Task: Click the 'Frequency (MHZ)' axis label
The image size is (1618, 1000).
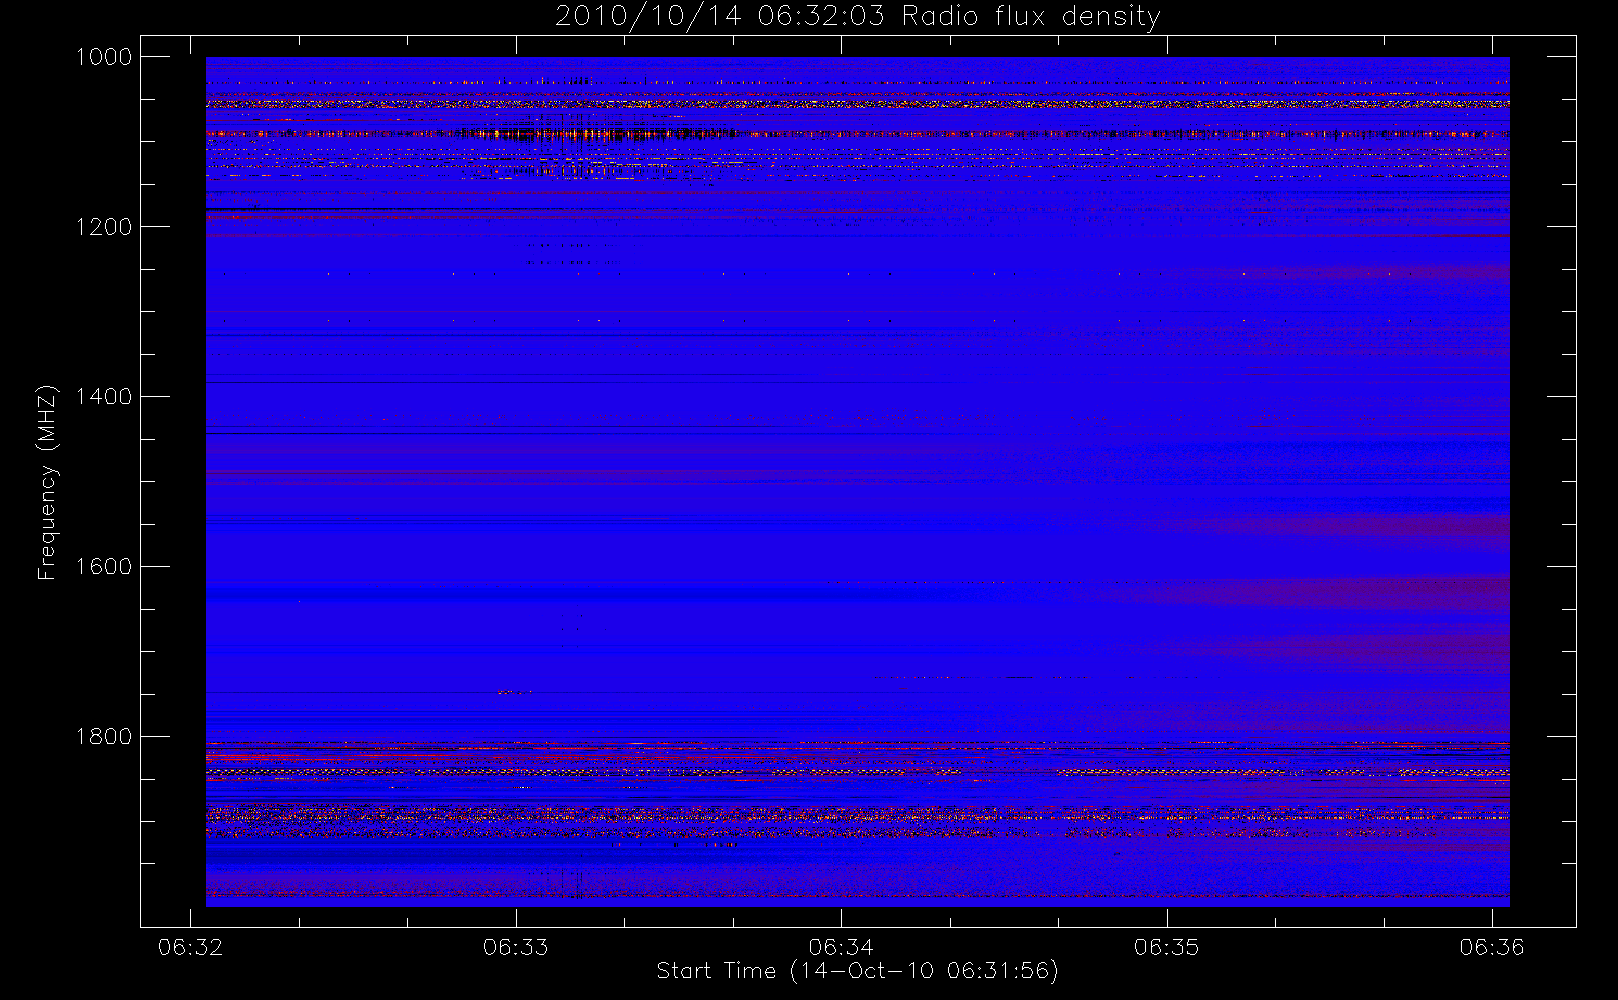Action: 47,483
